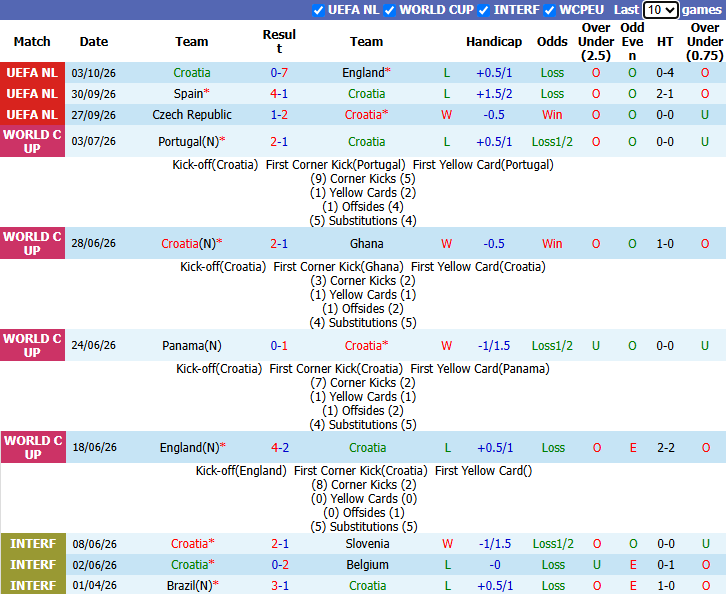
Task: Open the Brazil 3-1 score link
Action: pos(280,586)
